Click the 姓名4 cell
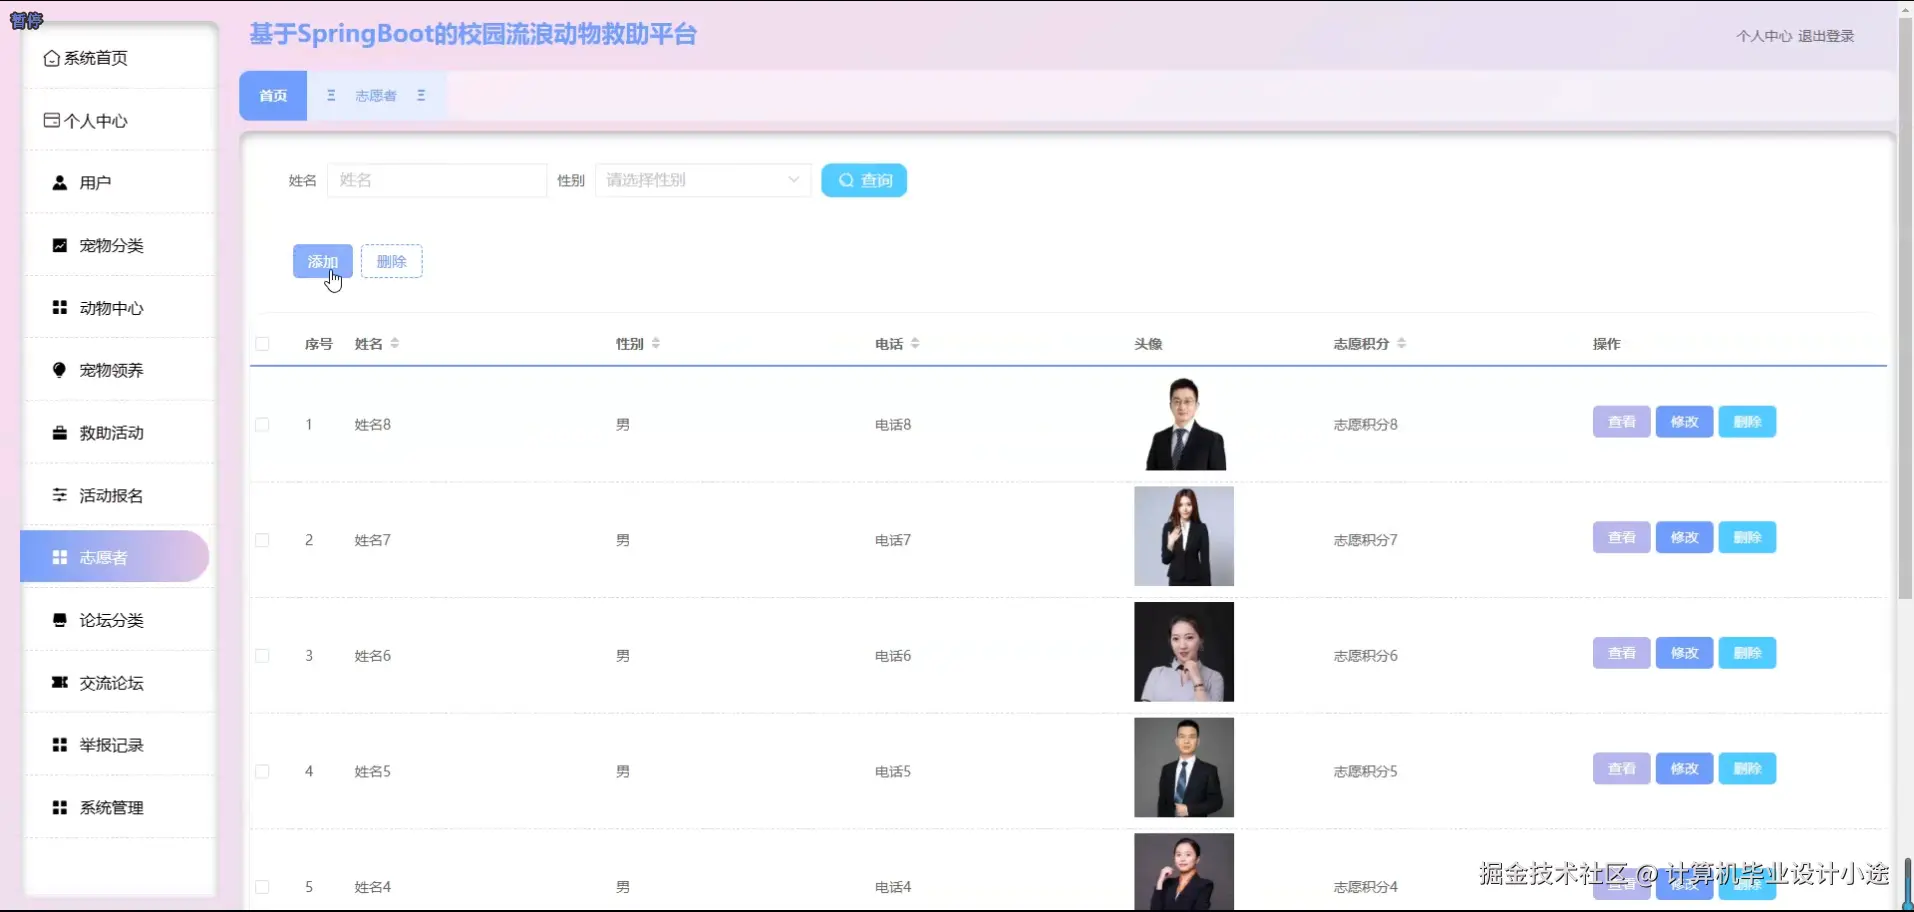Image resolution: width=1914 pixels, height=912 pixels. coord(372,887)
